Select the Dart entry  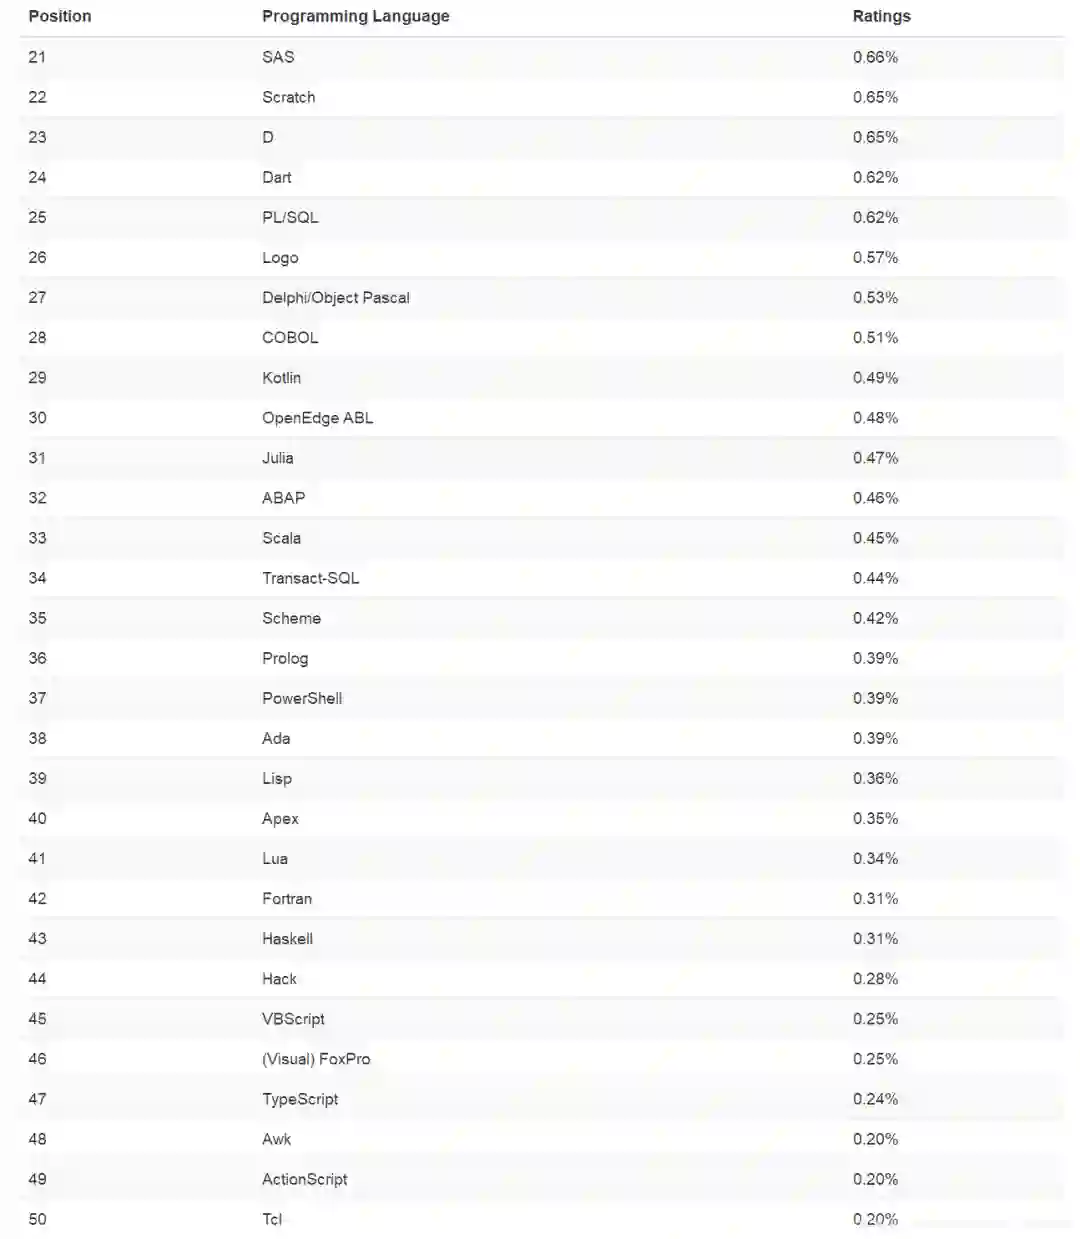277,177
